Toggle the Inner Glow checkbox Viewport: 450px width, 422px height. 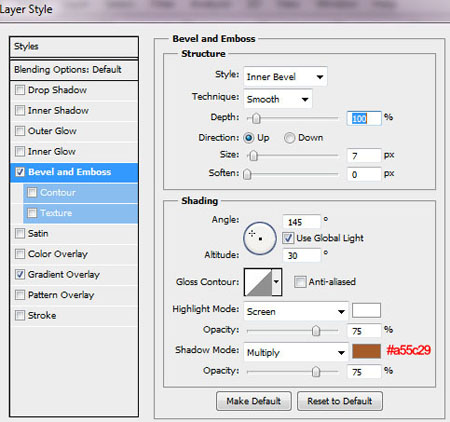(x=20, y=151)
